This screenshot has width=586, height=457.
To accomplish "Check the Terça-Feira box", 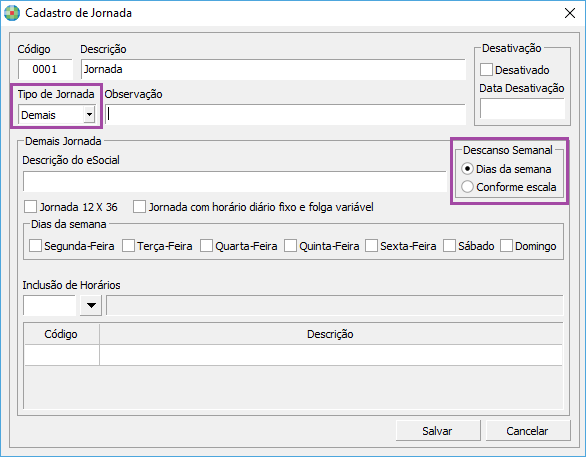I will [128, 246].
